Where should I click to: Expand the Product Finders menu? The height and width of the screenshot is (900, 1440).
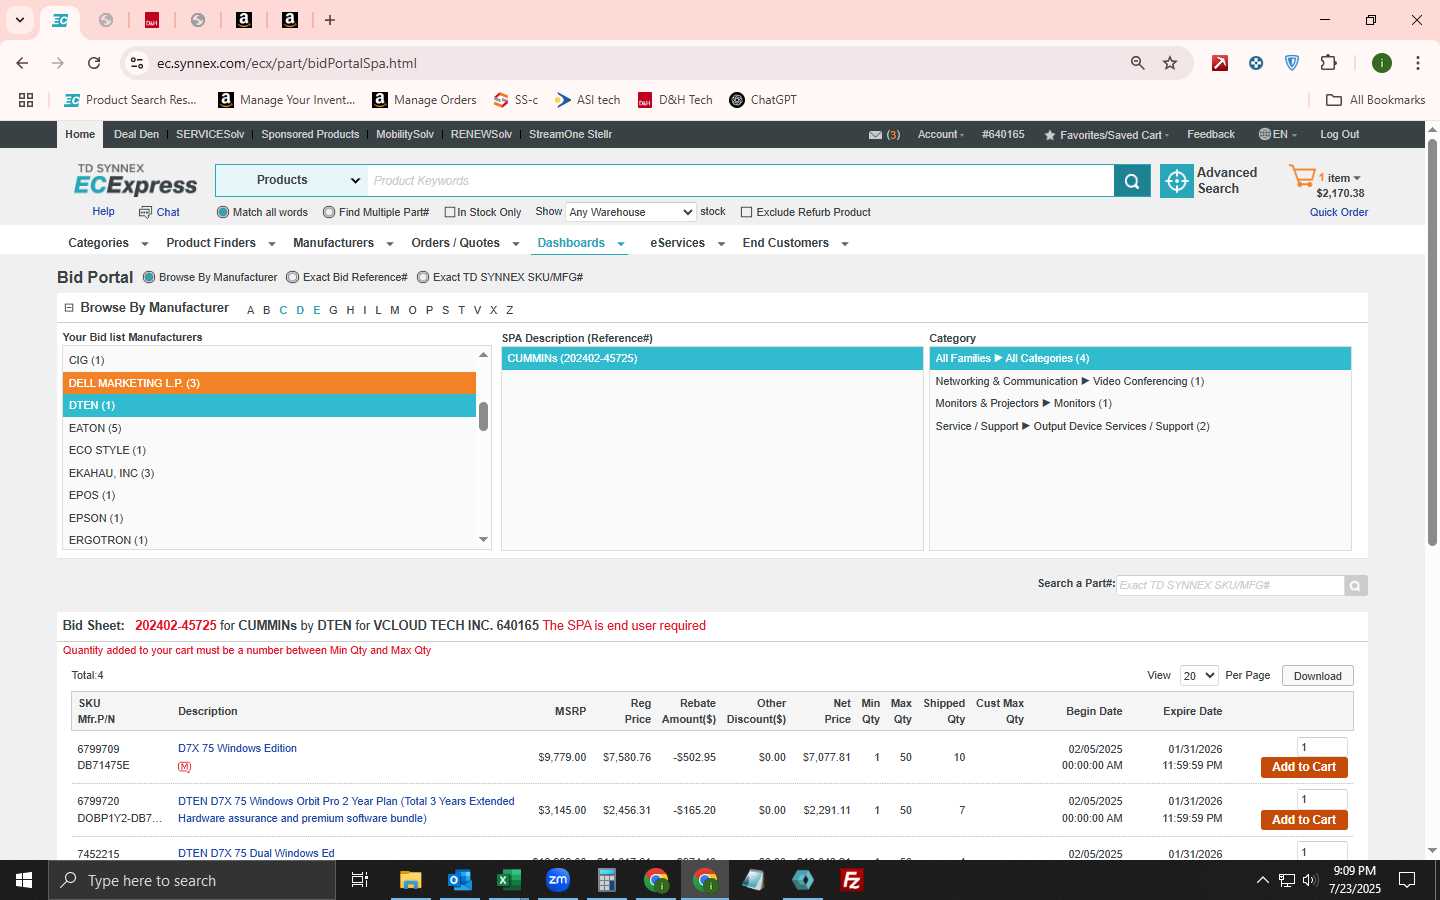click(x=220, y=243)
